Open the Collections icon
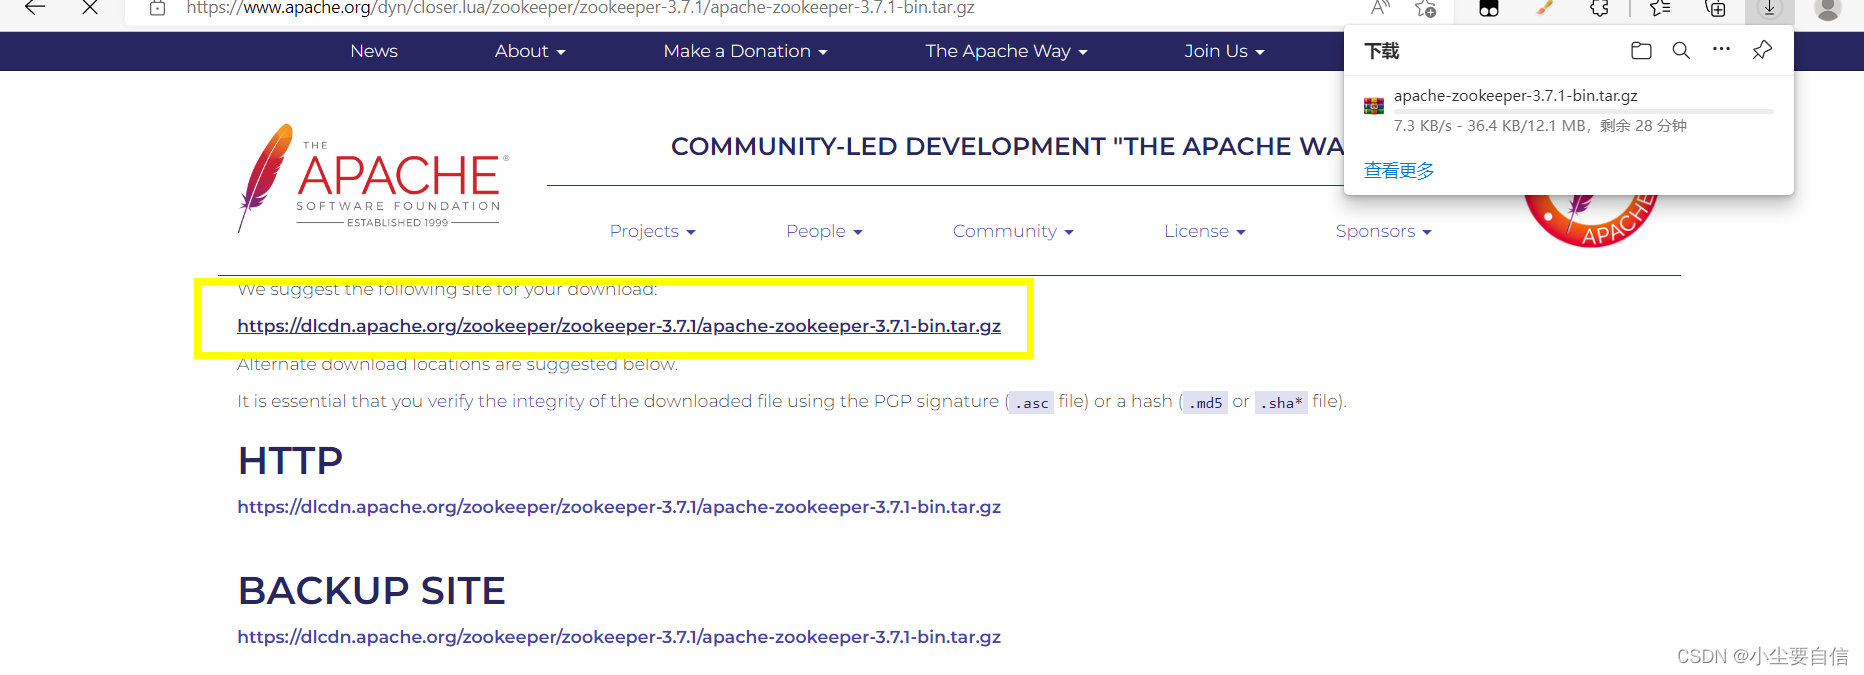This screenshot has width=1864, height=675. pyautogui.click(x=1716, y=8)
